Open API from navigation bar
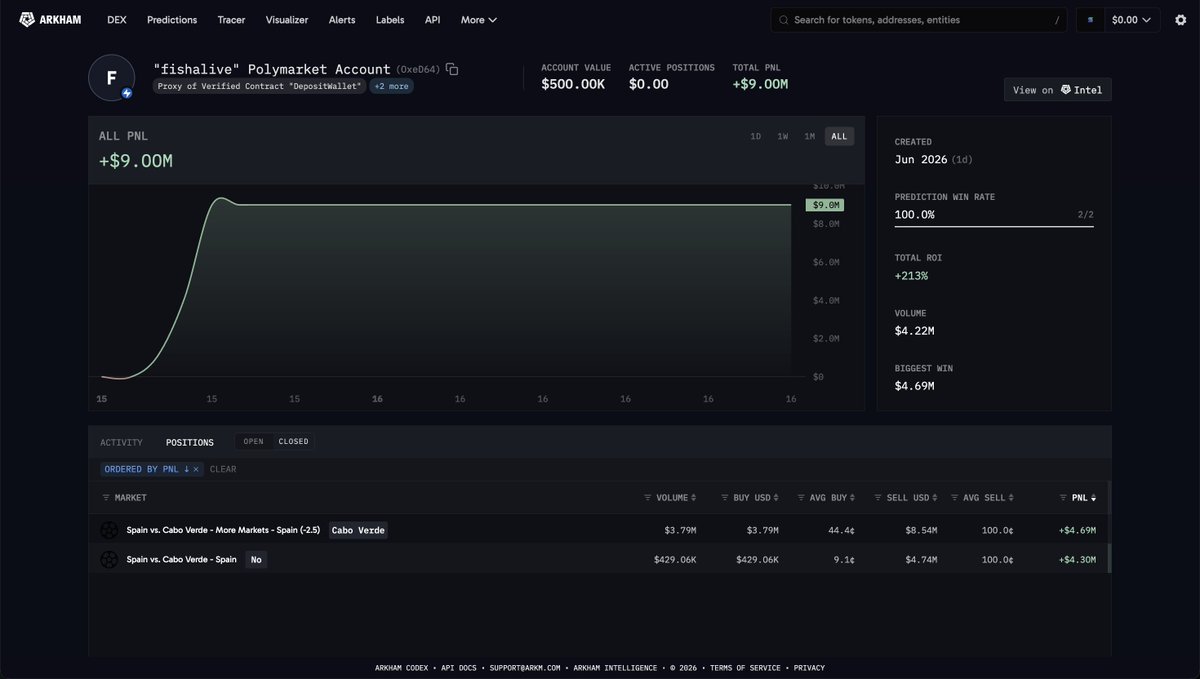This screenshot has width=1200, height=679. click(432, 19)
